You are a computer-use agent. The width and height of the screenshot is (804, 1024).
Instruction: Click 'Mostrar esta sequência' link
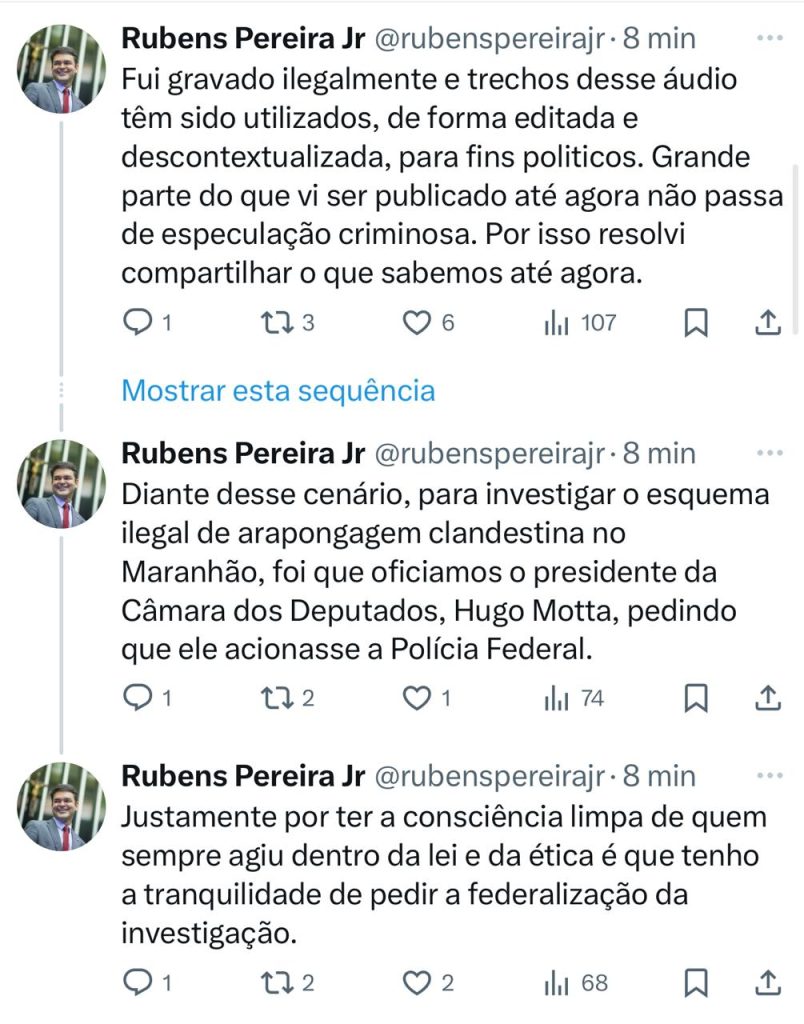coord(278,390)
